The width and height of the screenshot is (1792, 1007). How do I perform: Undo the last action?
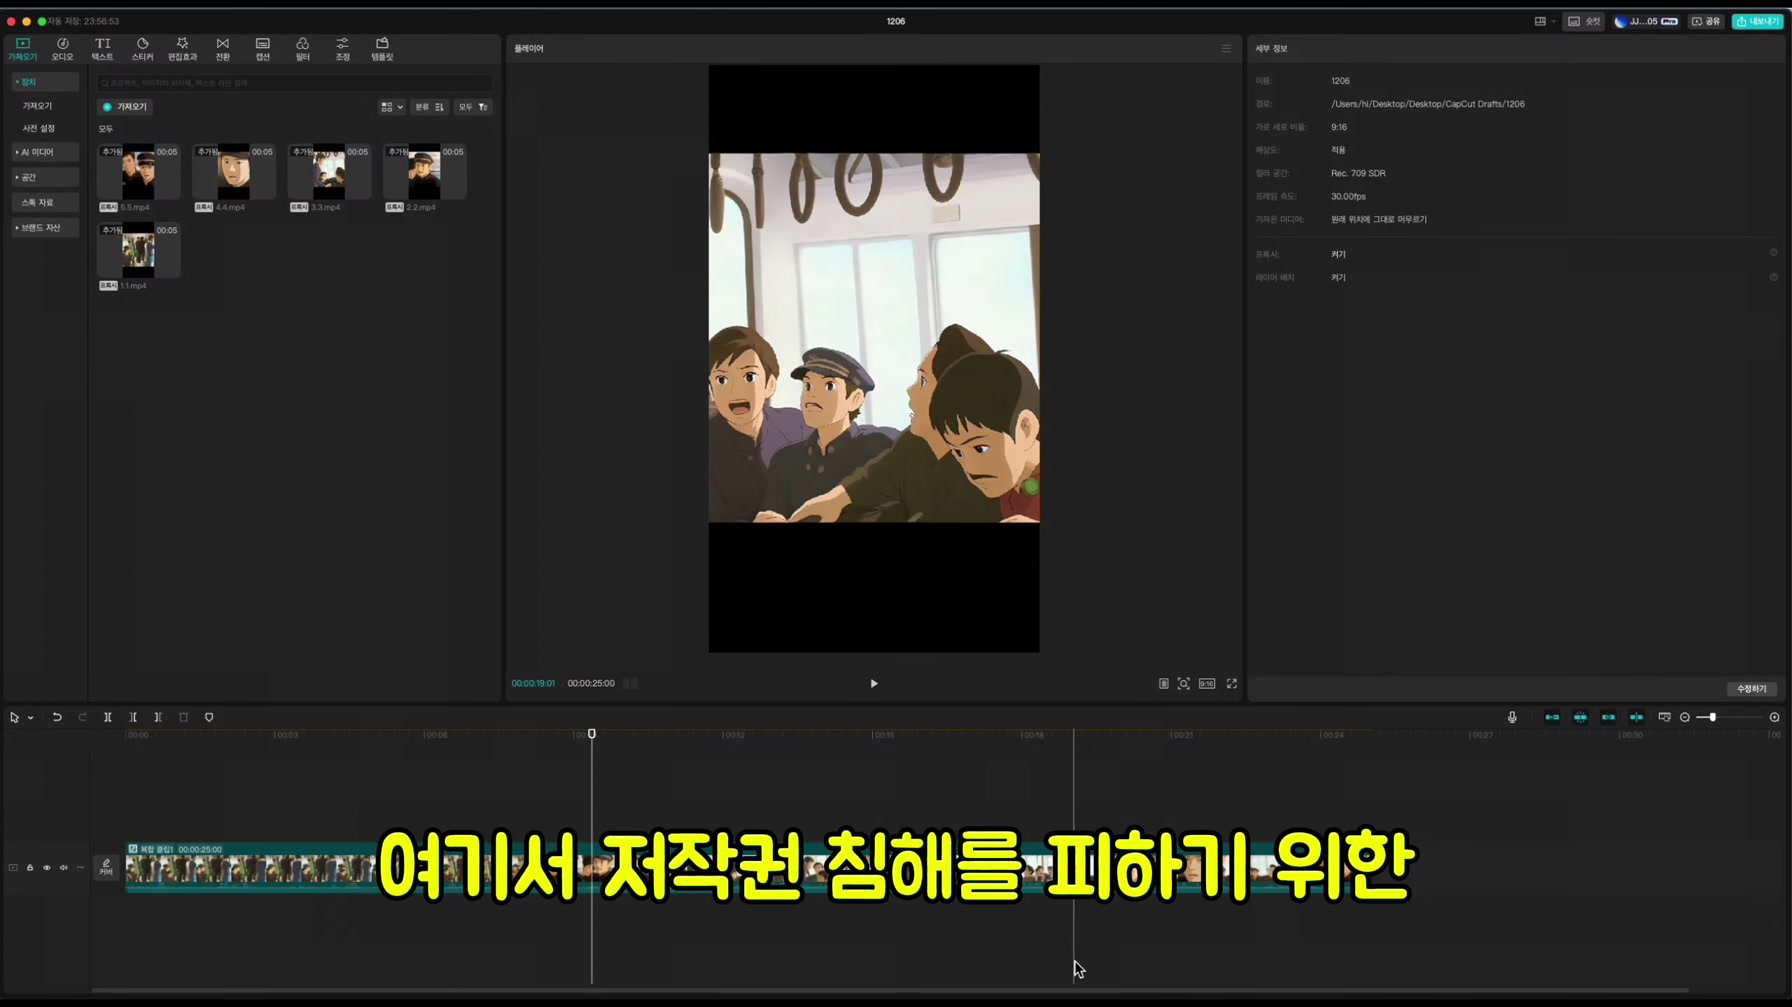coord(57,718)
